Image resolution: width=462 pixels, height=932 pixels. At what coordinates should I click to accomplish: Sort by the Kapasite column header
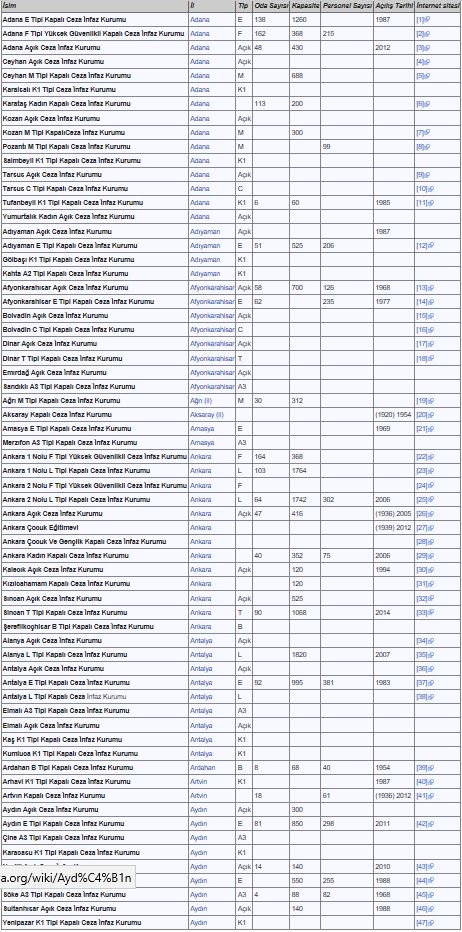click(x=305, y=5)
